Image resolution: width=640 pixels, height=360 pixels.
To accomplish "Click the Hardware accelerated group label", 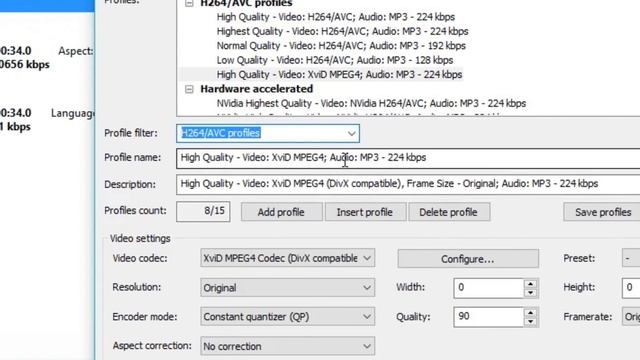I will (257, 89).
